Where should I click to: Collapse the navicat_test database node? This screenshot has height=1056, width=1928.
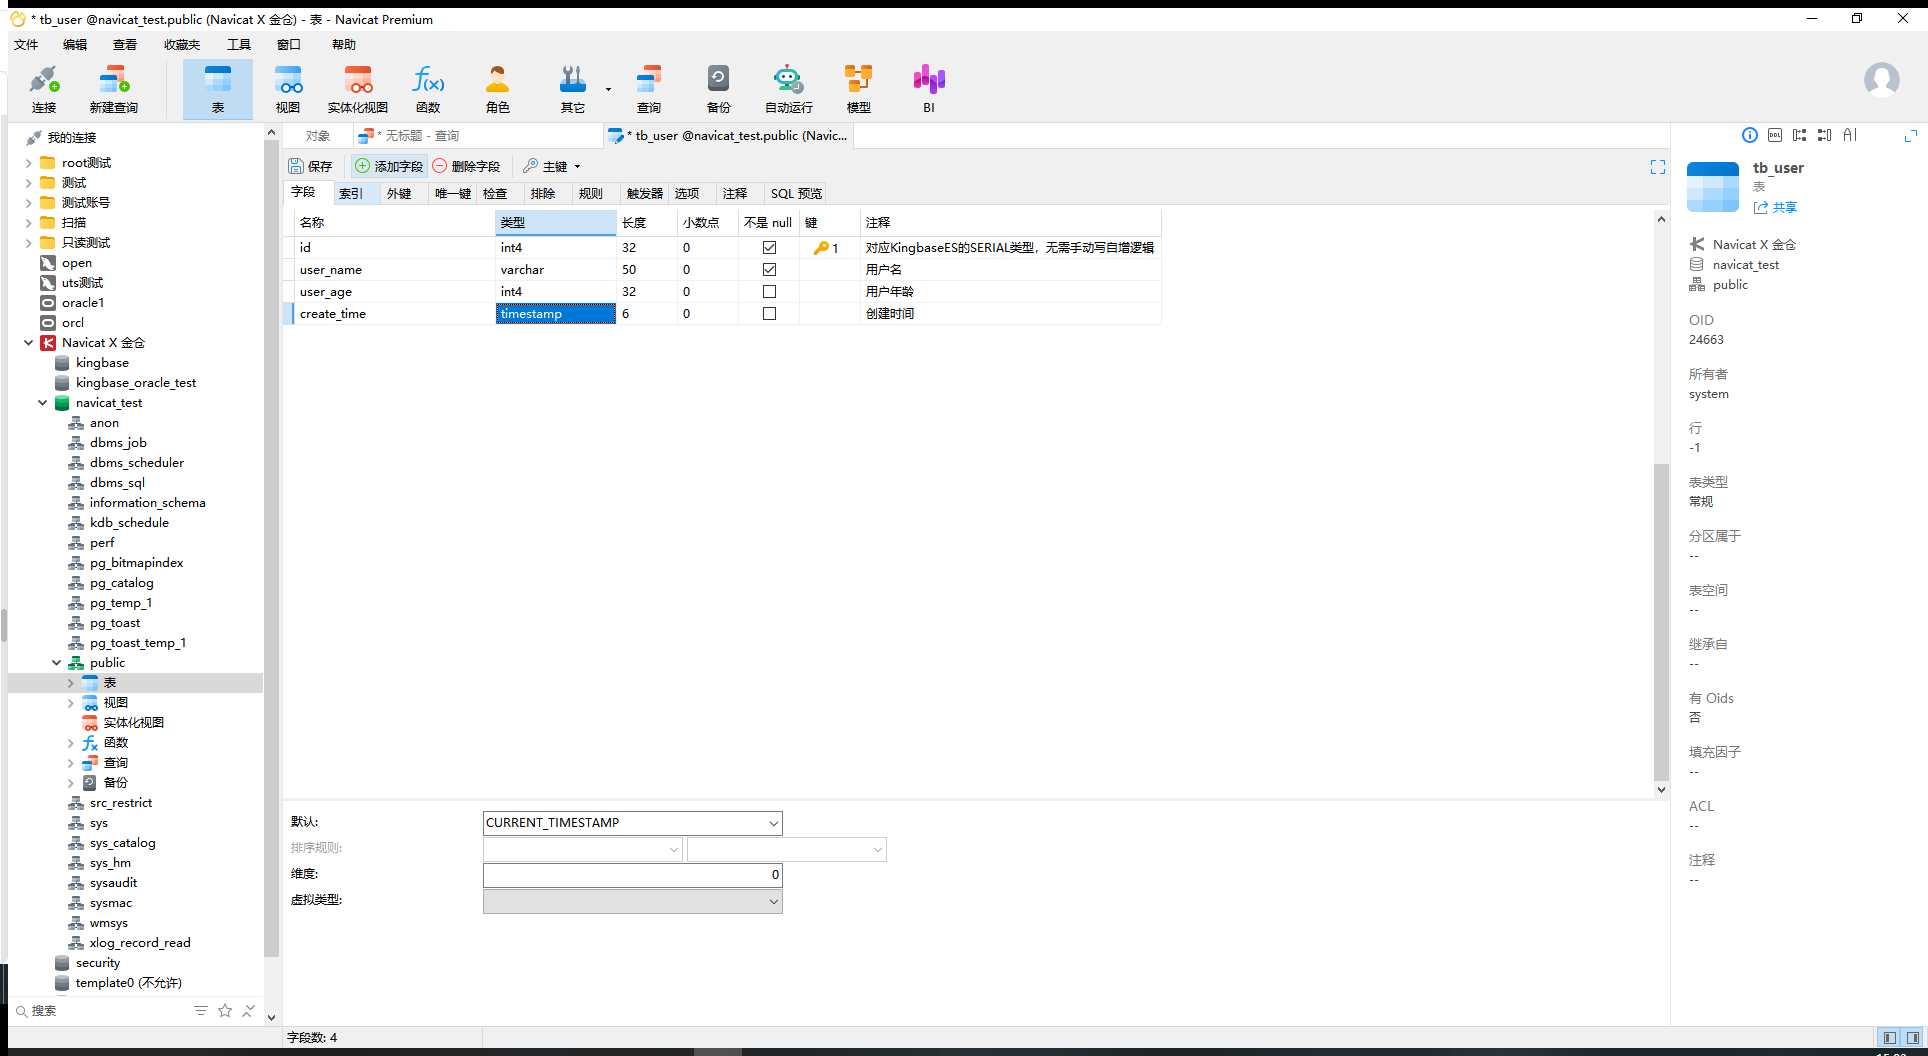[42, 403]
